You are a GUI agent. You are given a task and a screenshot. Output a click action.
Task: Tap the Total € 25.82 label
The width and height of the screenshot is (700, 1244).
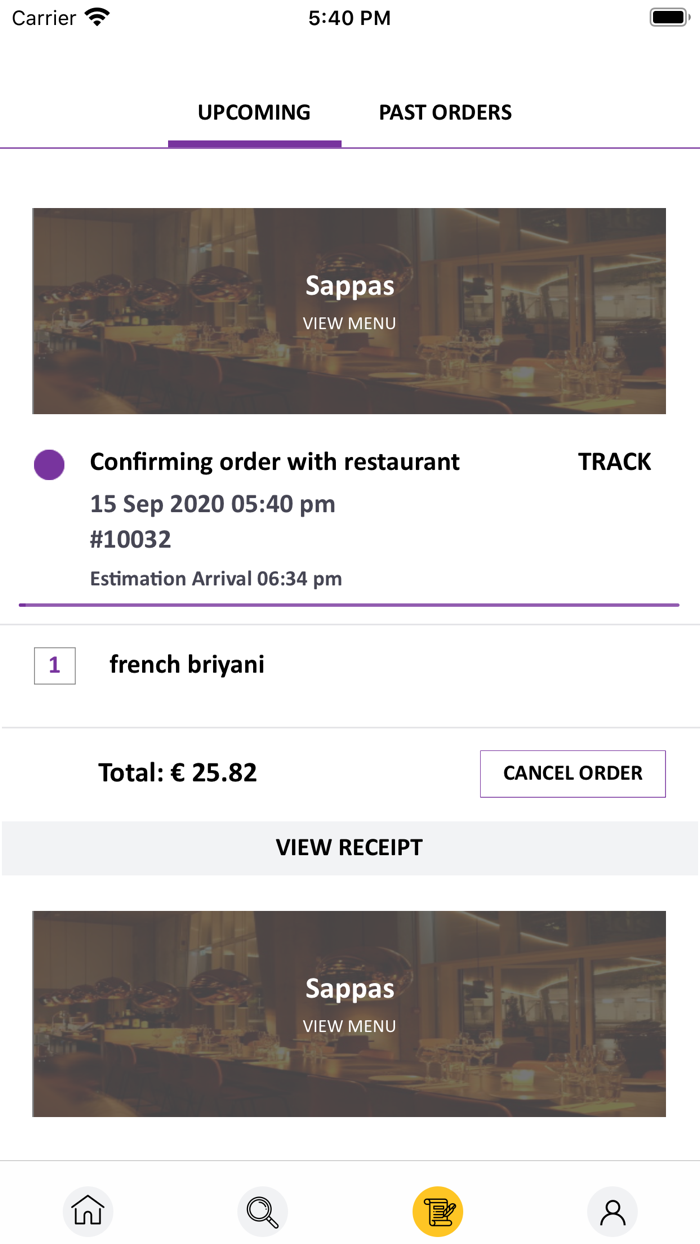click(x=177, y=773)
